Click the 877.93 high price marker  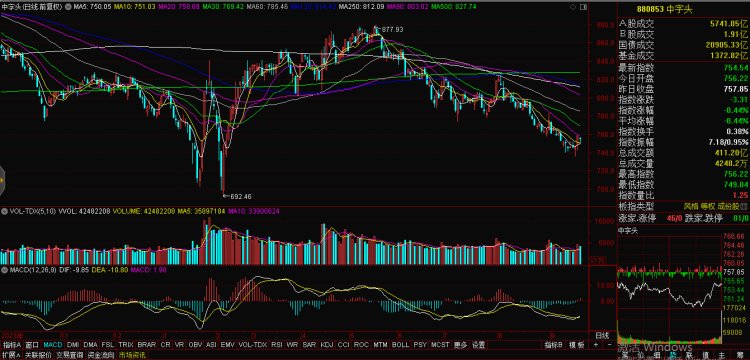click(x=392, y=29)
